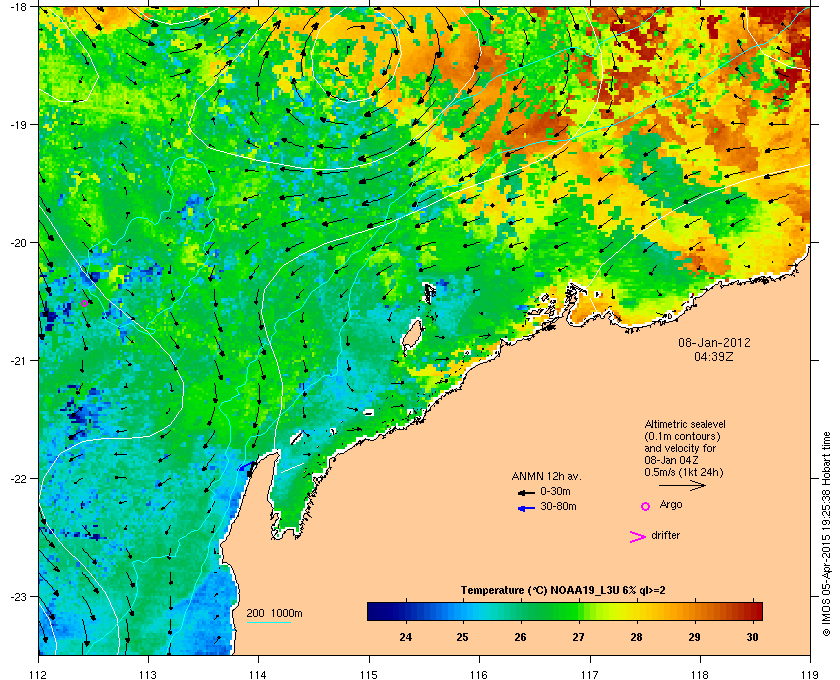Click the magenta drifter chevron in the legend
840x680 pixels.
pyautogui.click(x=638, y=537)
